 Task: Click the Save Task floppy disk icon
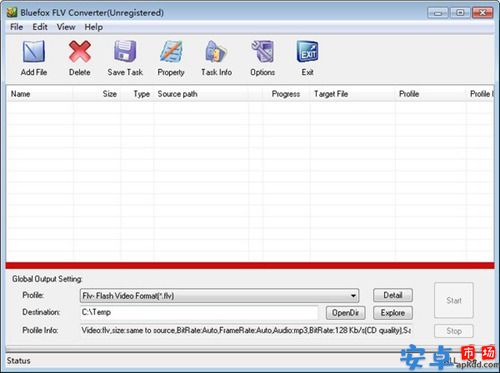coord(125,52)
